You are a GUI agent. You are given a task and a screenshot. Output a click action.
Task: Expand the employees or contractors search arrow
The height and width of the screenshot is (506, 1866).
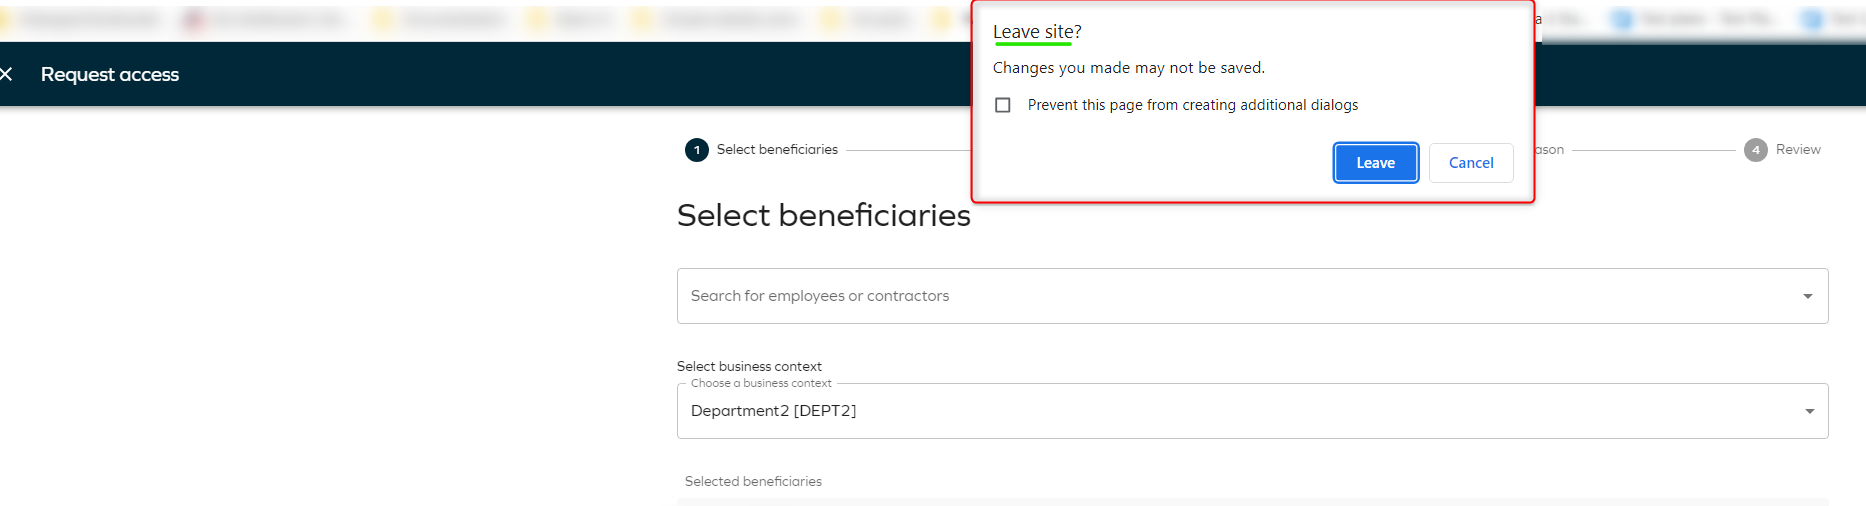point(1808,296)
